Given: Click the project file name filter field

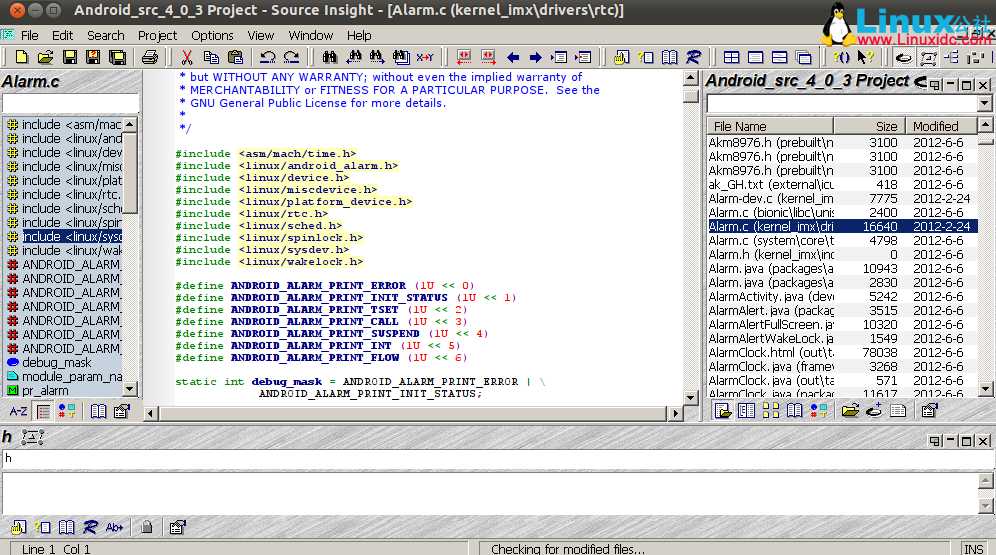Looking at the screenshot, I should pyautogui.click(x=842, y=104).
